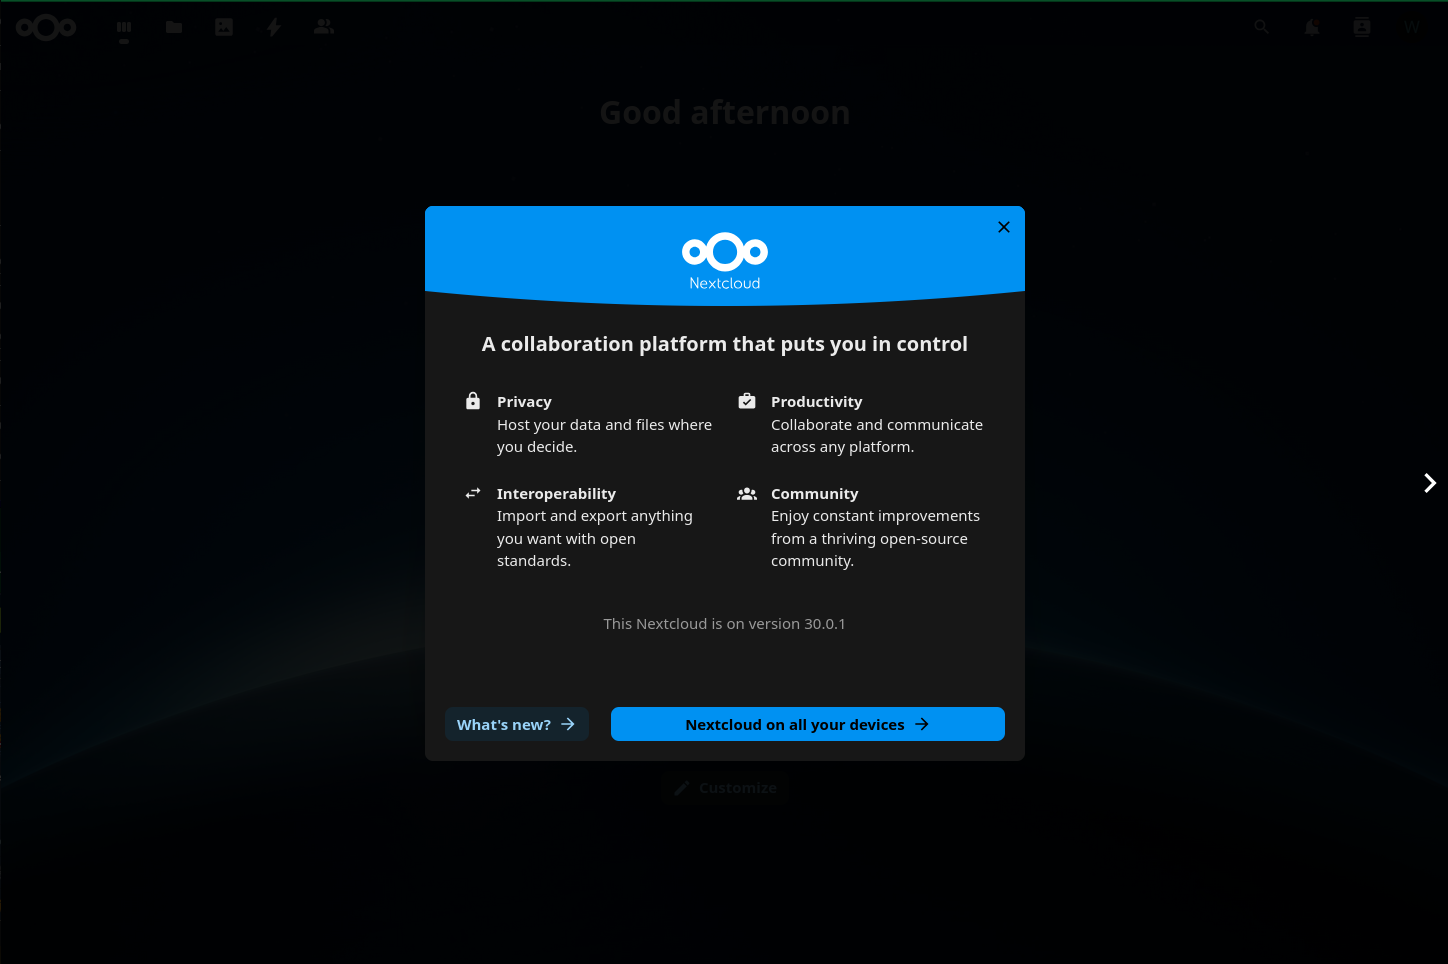Viewport: 1448px width, 964px height.
Task: Open the Activity lightning icon
Action: 274,28
